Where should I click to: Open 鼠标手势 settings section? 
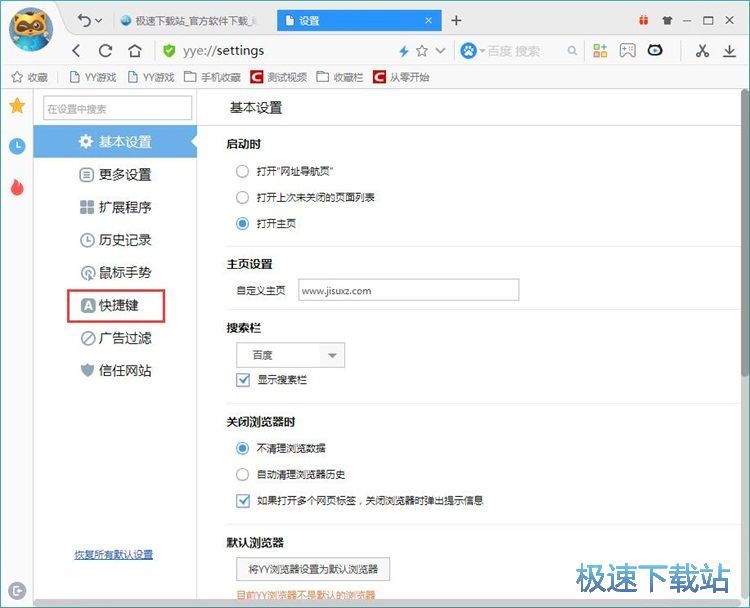[x=115, y=273]
